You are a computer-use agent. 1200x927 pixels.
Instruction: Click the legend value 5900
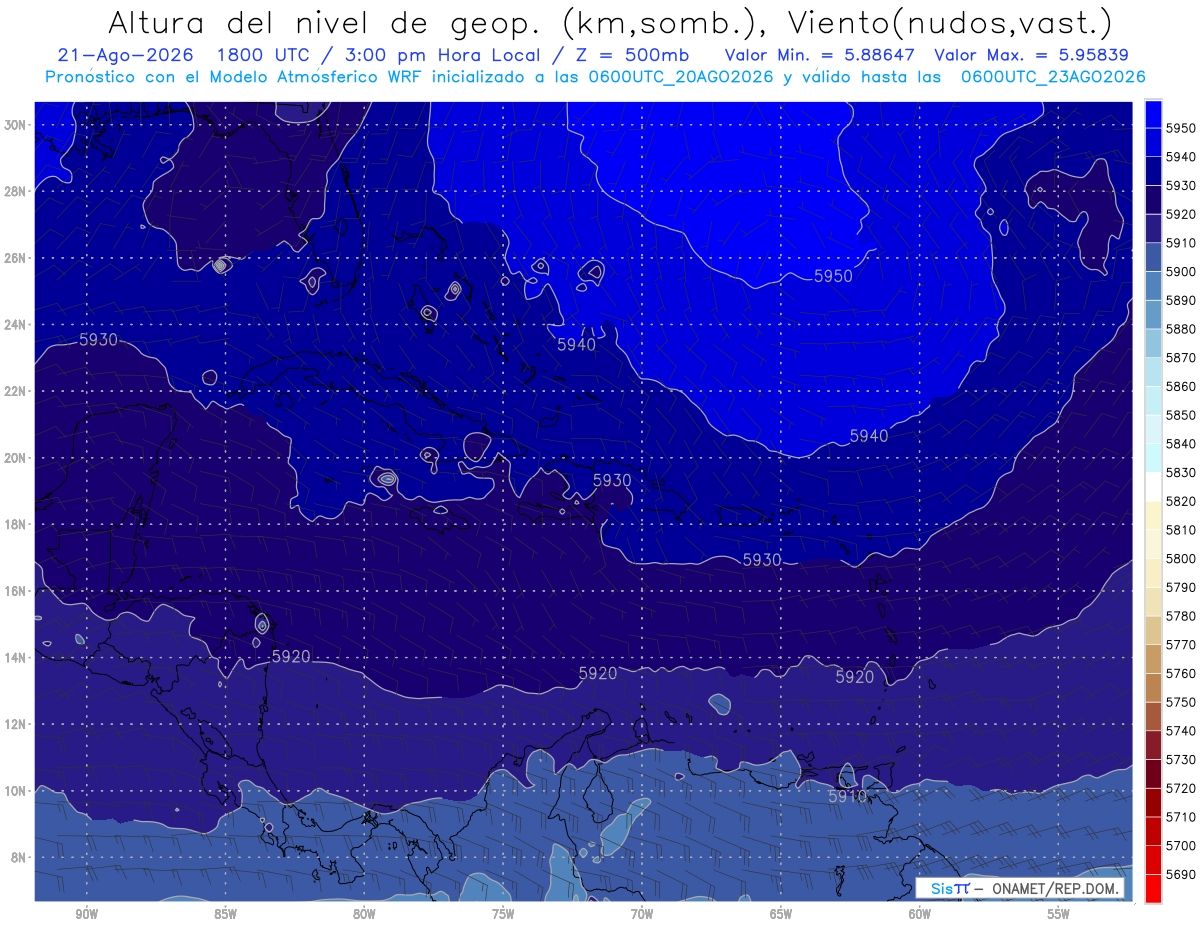point(1181,271)
